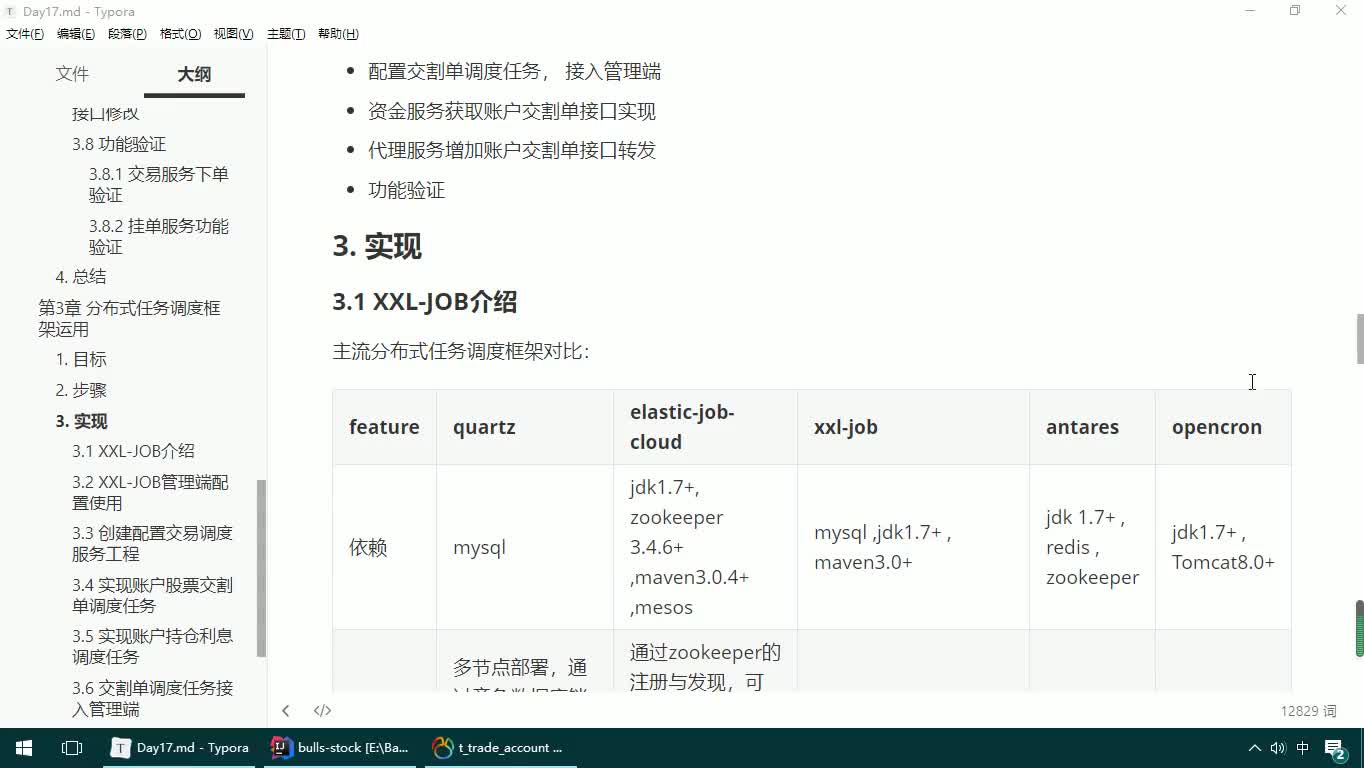Click the 依赖 row label cell
Viewport: 1364px width, 768px height.
pyautogui.click(x=384, y=547)
